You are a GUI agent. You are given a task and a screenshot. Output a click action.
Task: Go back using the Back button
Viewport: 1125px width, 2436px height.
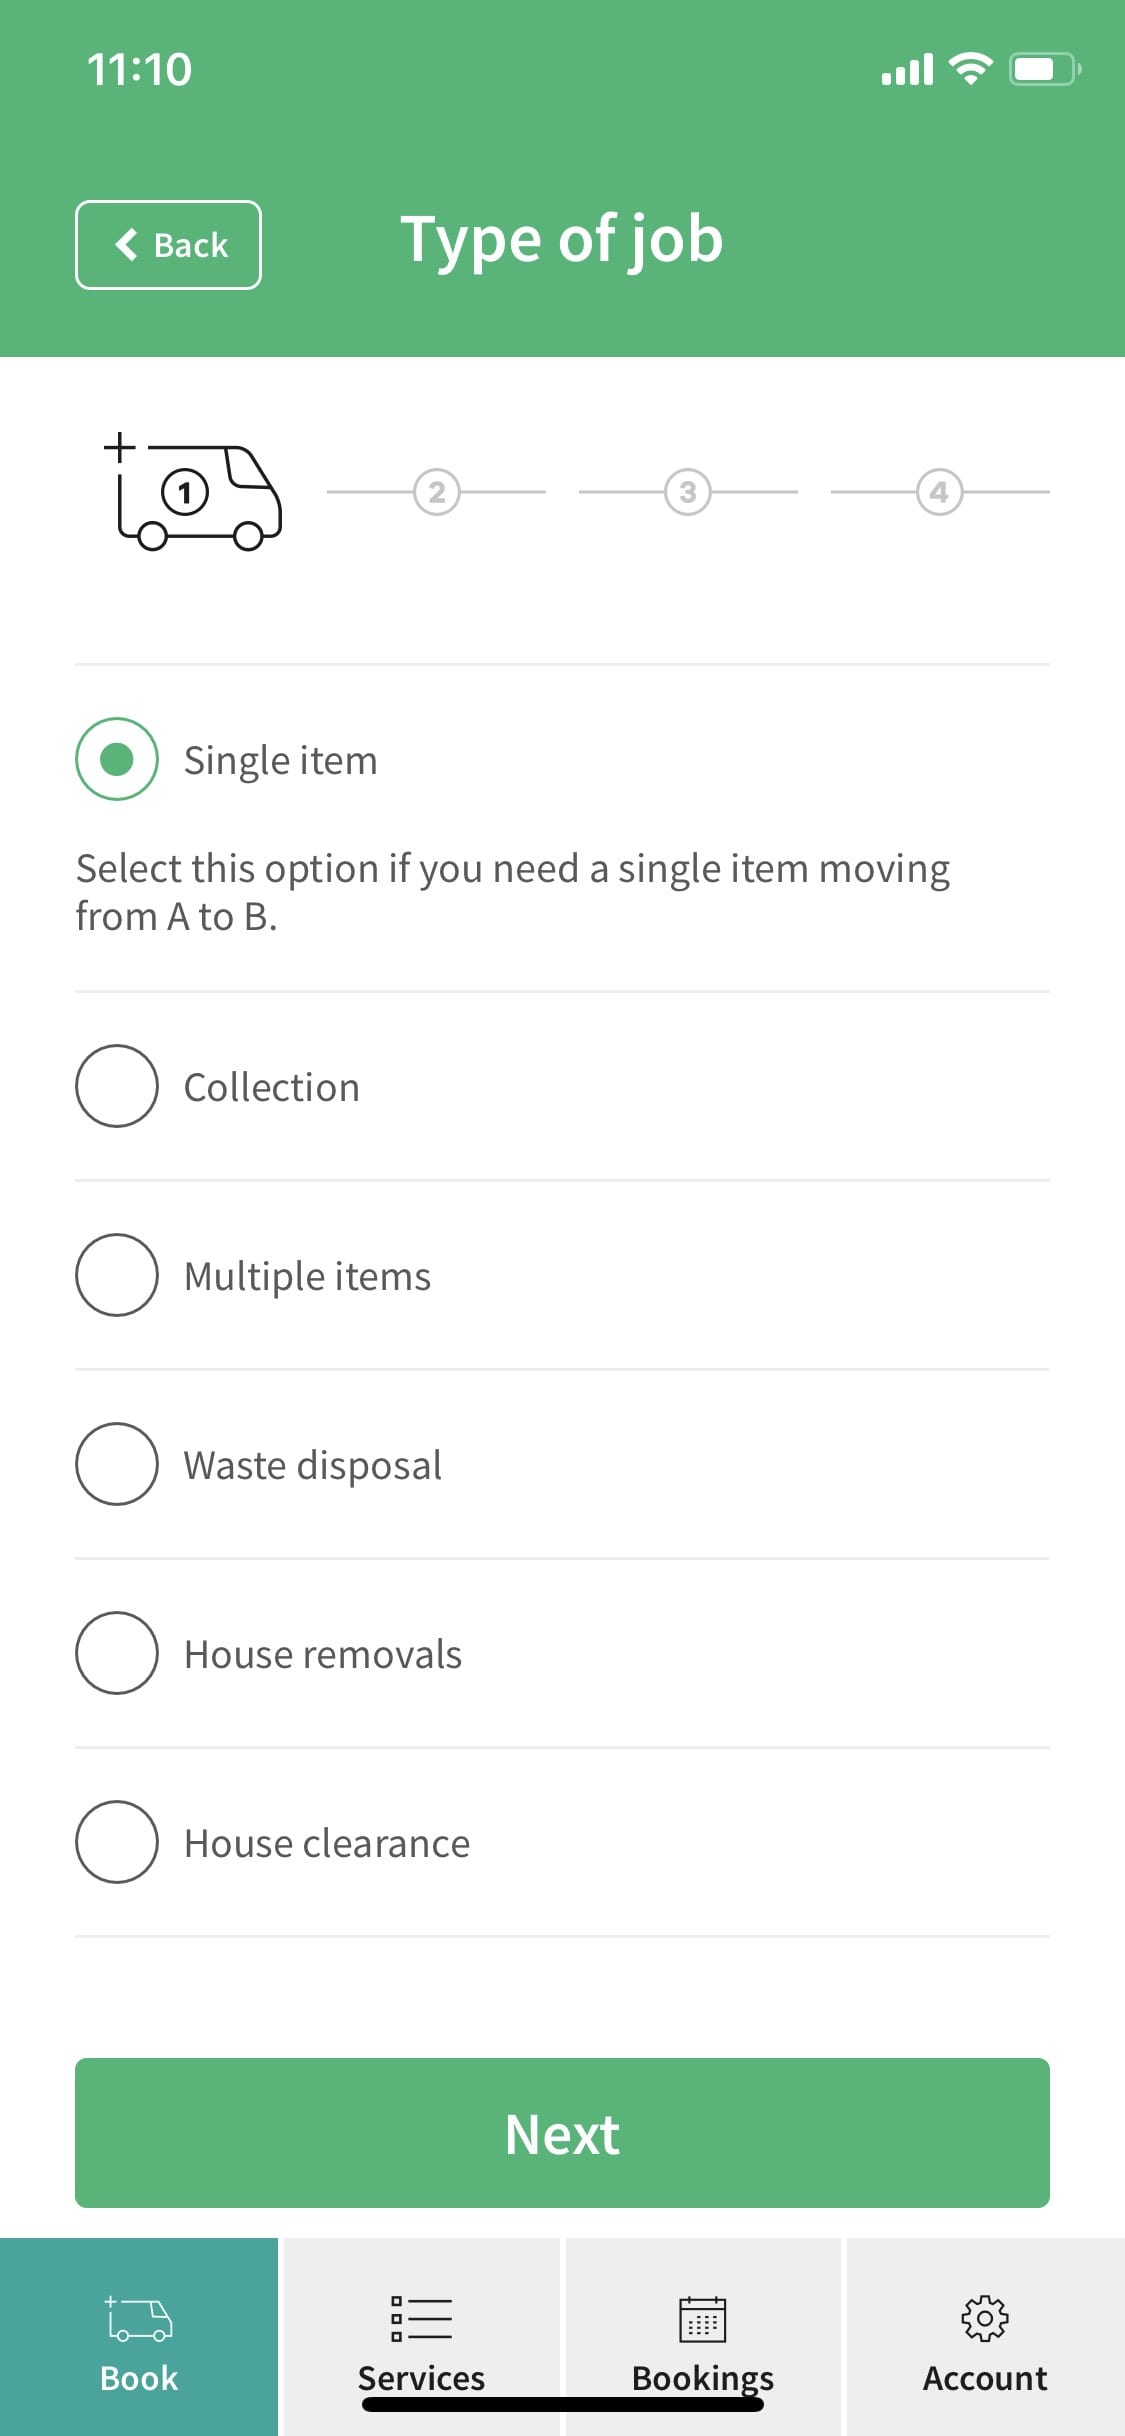[x=168, y=245]
